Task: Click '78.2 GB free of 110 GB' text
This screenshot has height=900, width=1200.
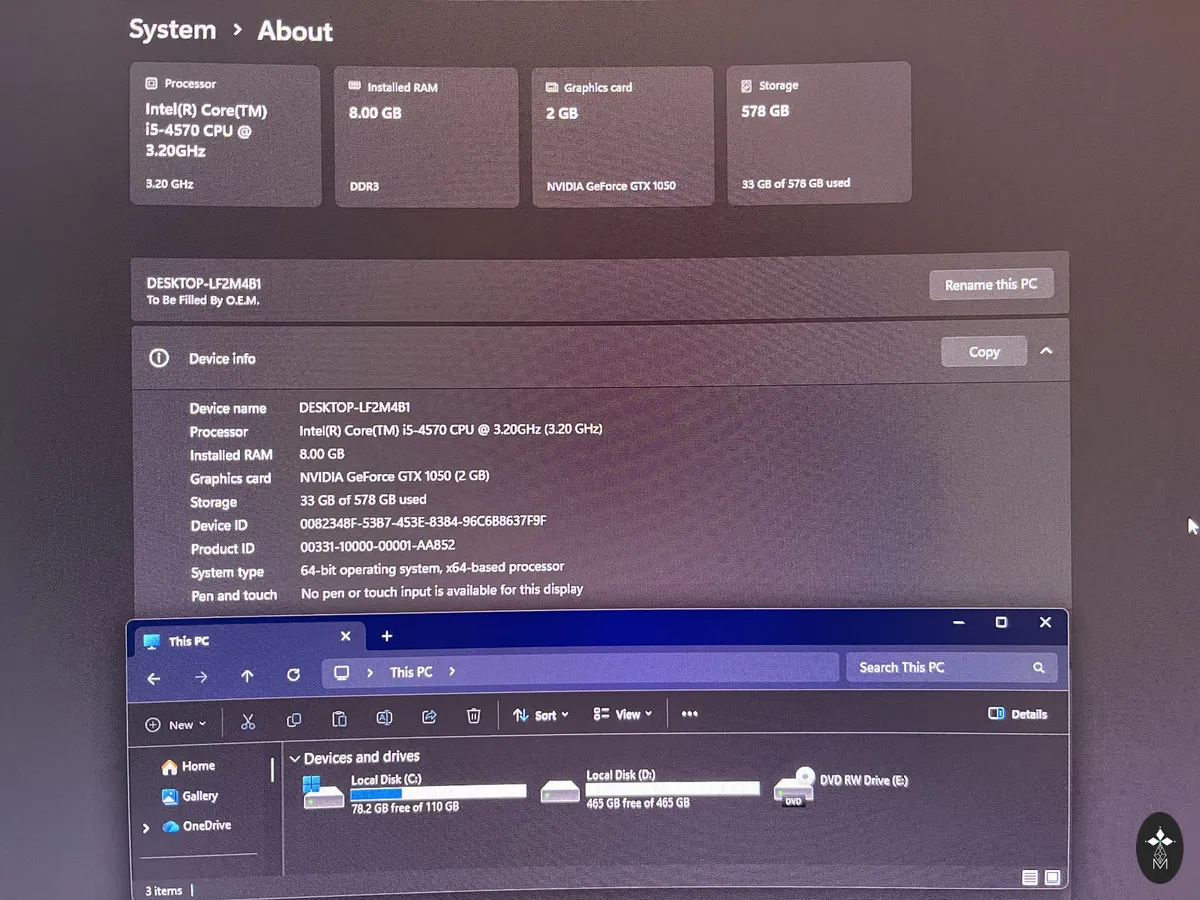Action: (x=405, y=807)
